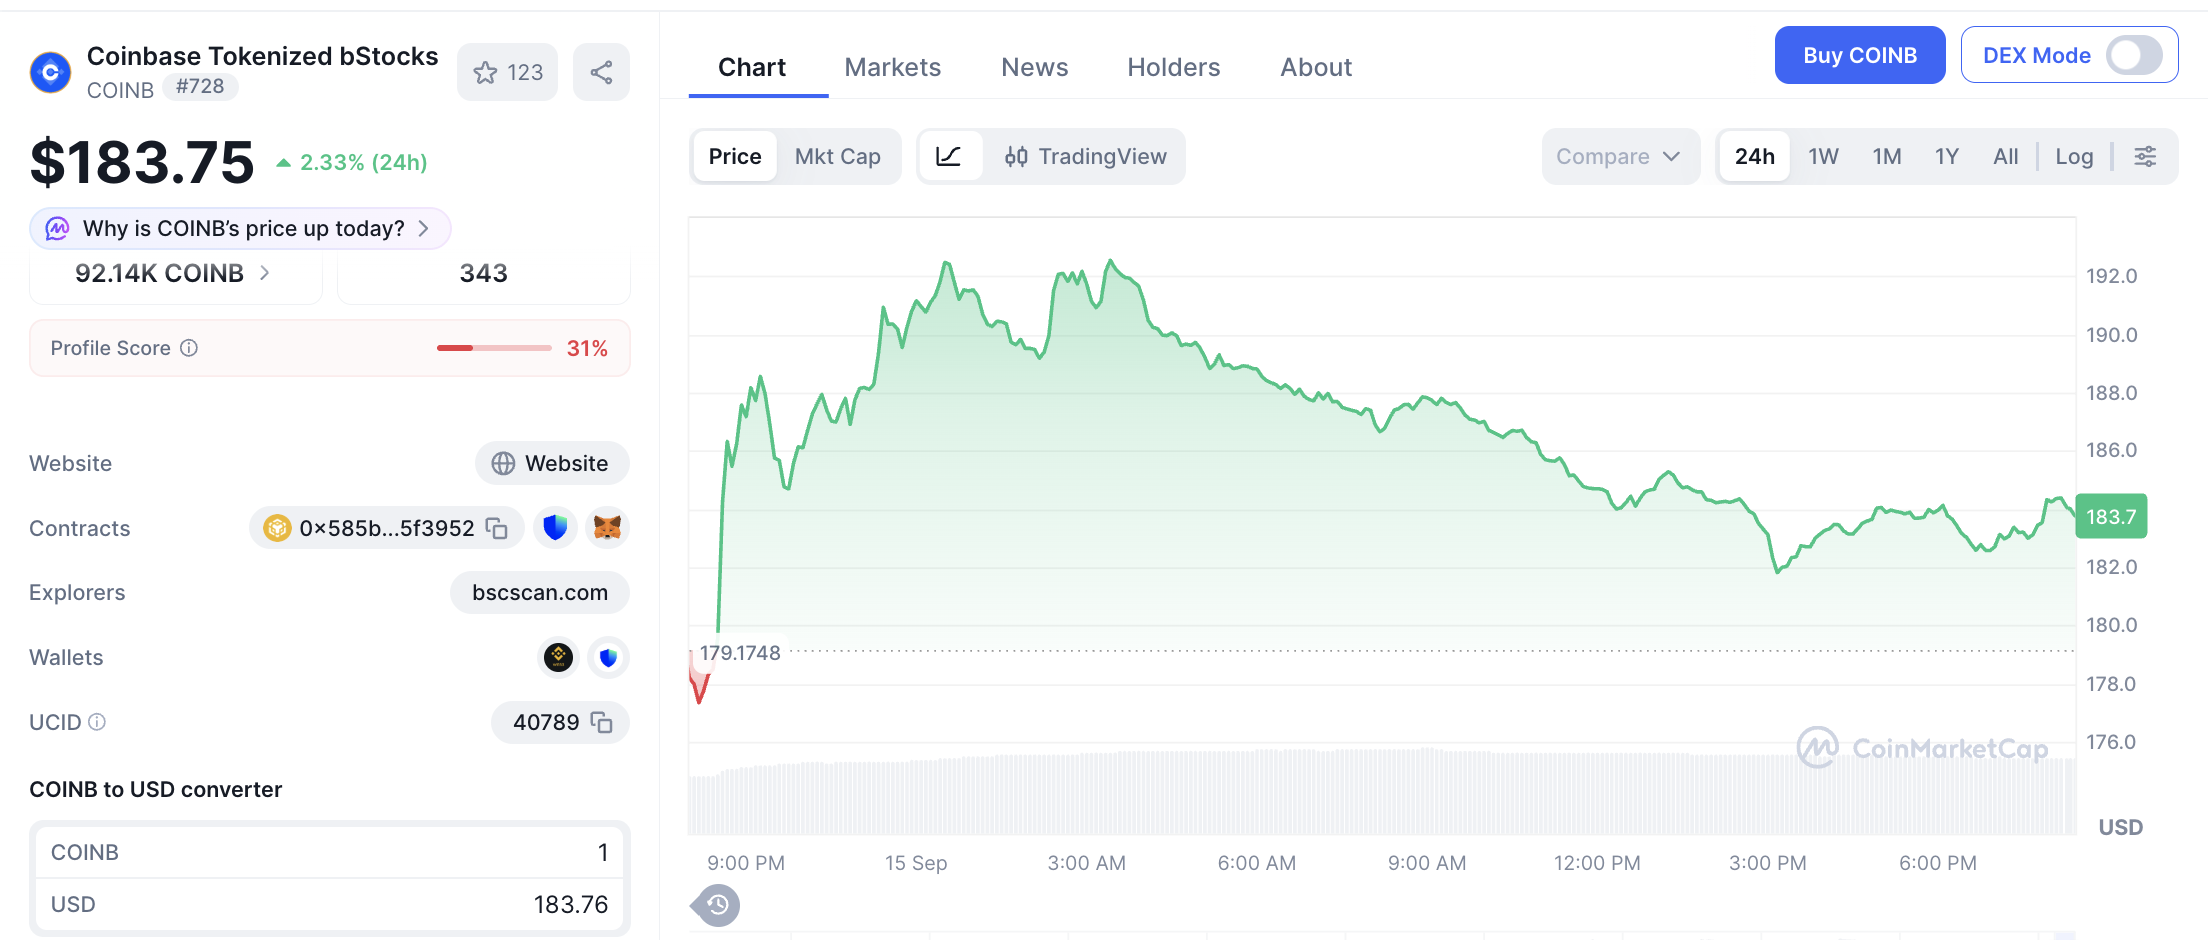Click the Buy COINB button
The image size is (2208, 940).
[x=1859, y=55]
